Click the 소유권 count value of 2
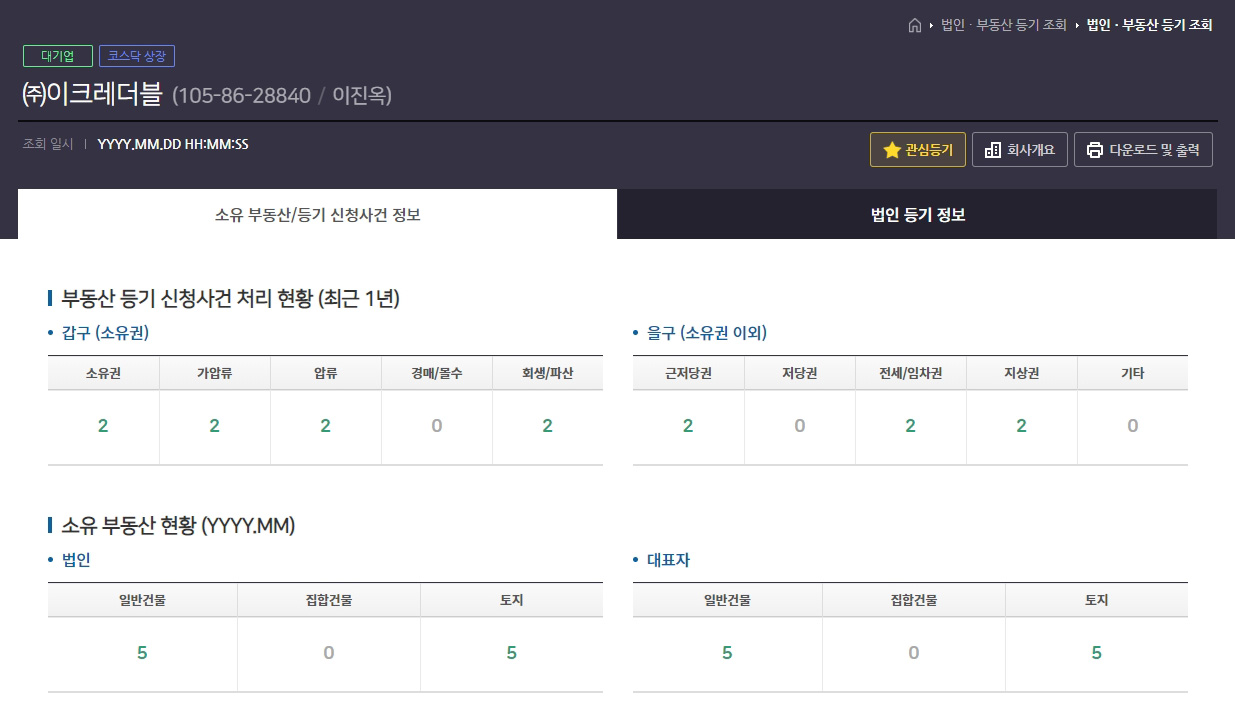 click(x=103, y=424)
